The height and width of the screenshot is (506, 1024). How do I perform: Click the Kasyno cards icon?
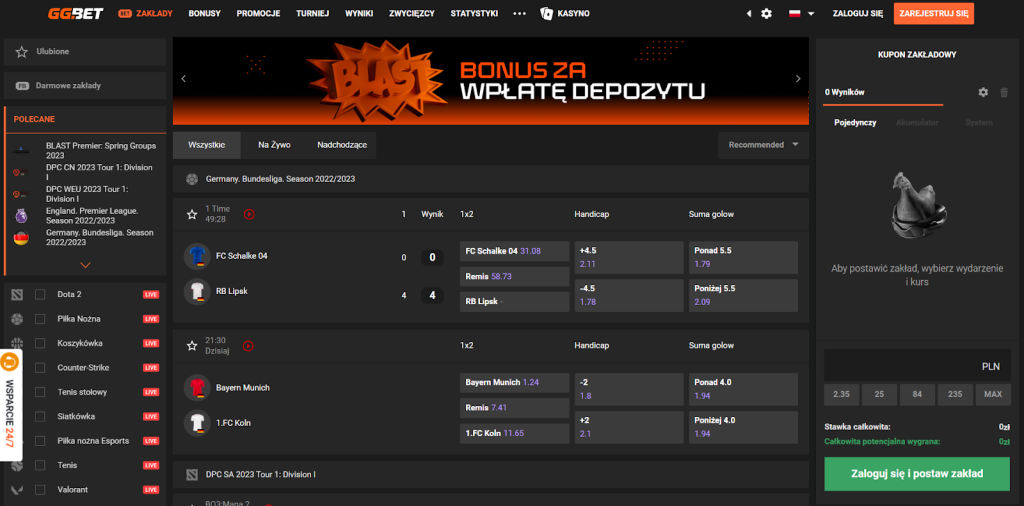(546, 13)
